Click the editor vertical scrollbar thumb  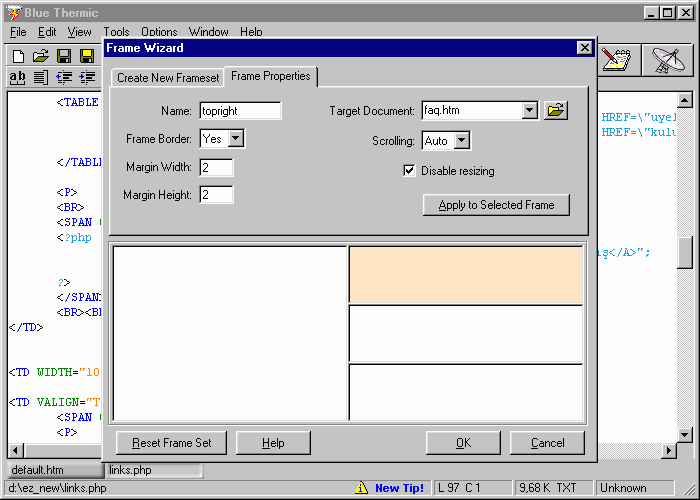click(x=684, y=253)
